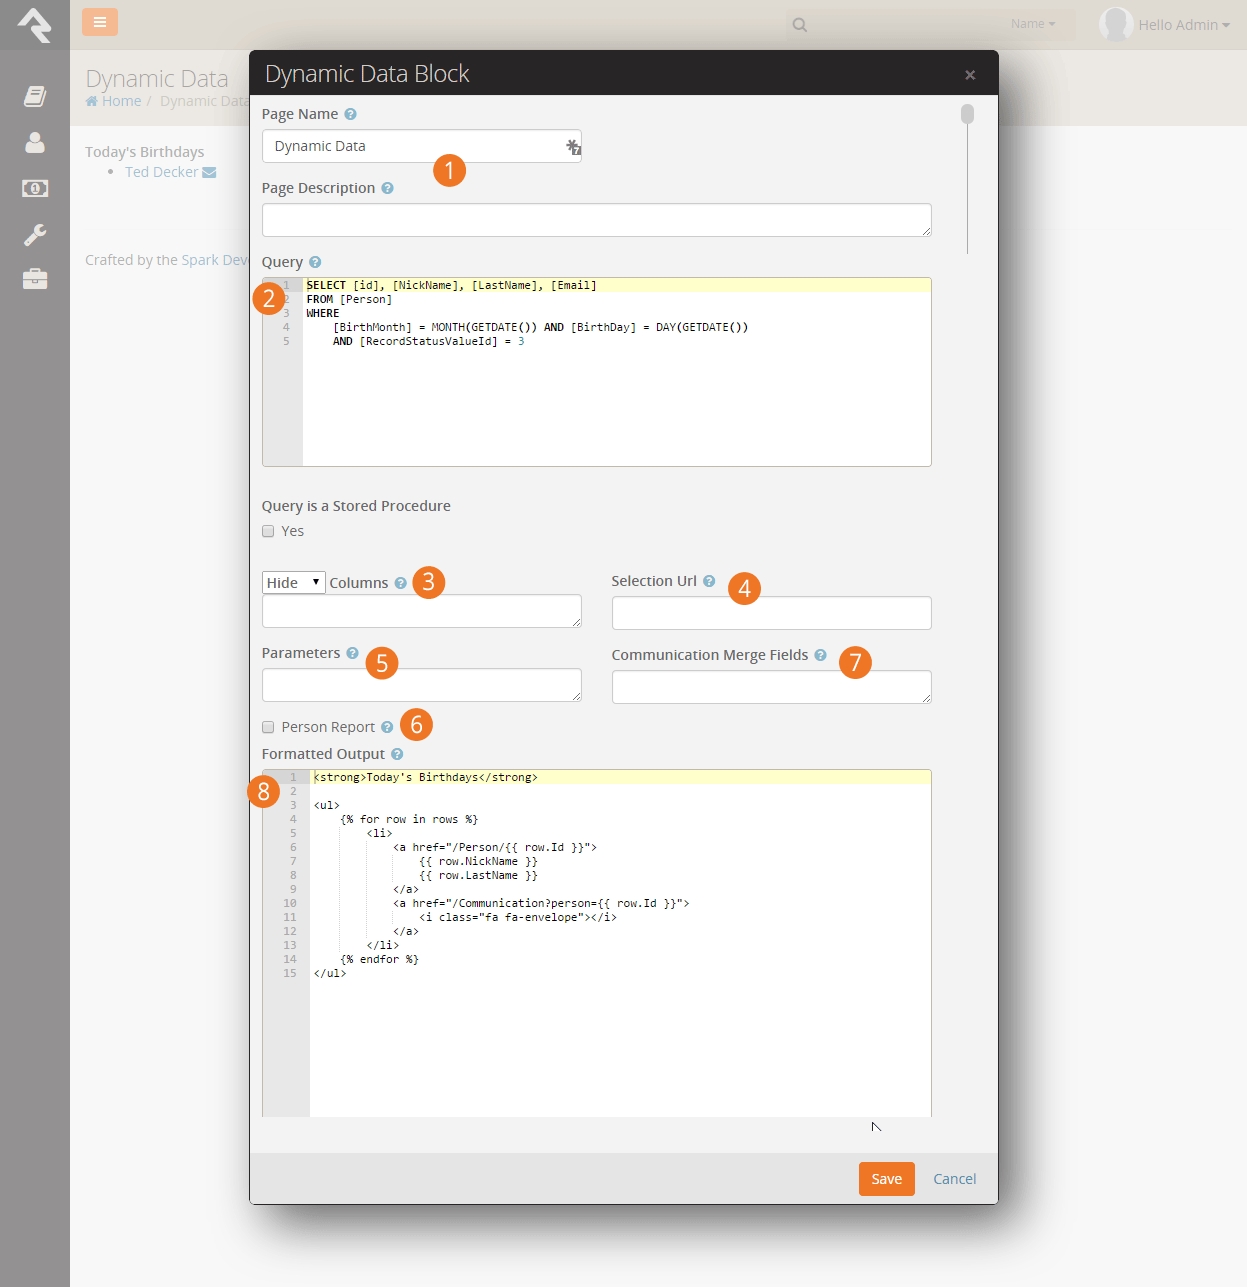Screen dimensions: 1247x1287
Task: Click the Selection Url help icon
Action: pyautogui.click(x=709, y=581)
